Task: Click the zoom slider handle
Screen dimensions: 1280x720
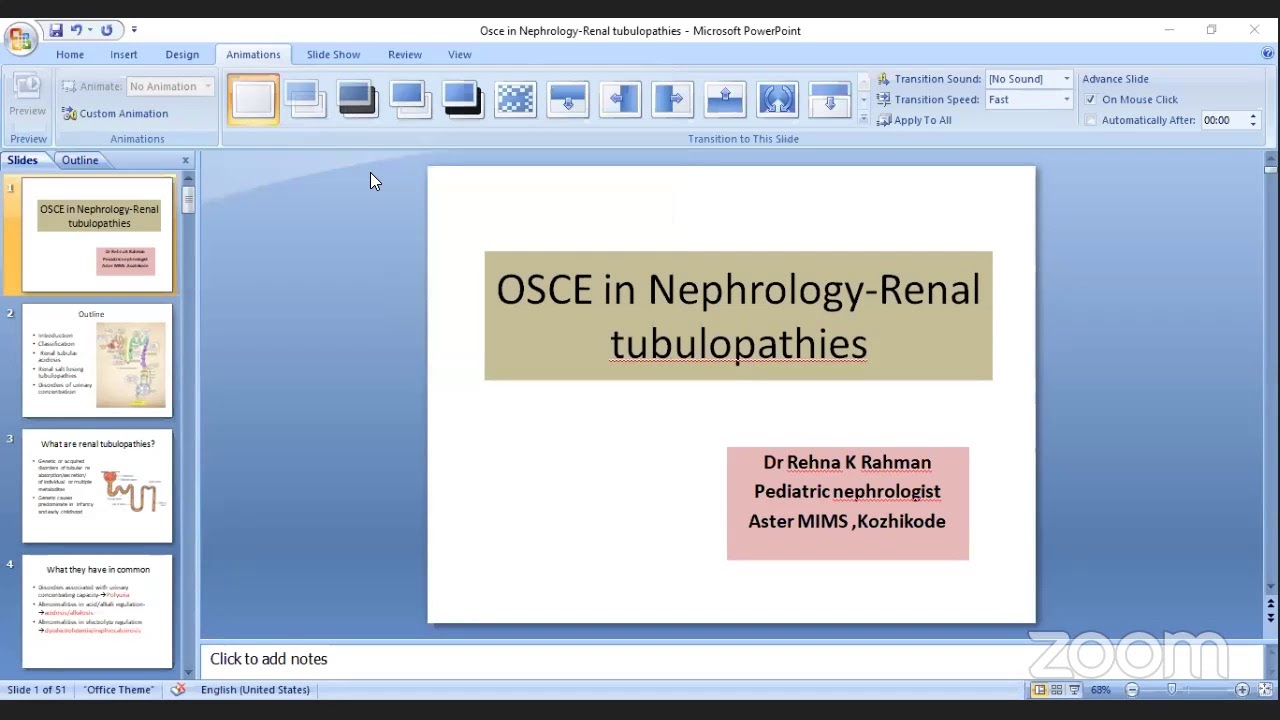Action: 1172,690
